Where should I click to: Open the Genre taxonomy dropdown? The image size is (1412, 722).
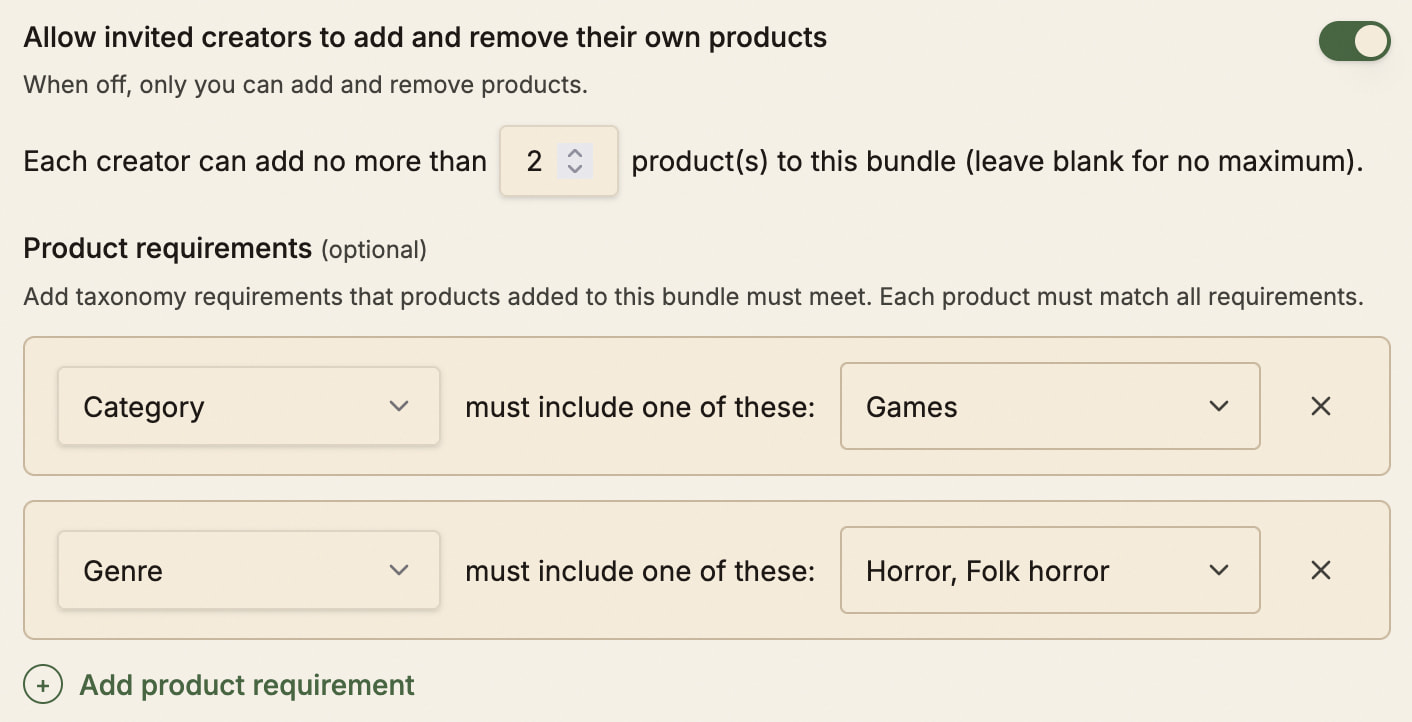[x=249, y=570]
